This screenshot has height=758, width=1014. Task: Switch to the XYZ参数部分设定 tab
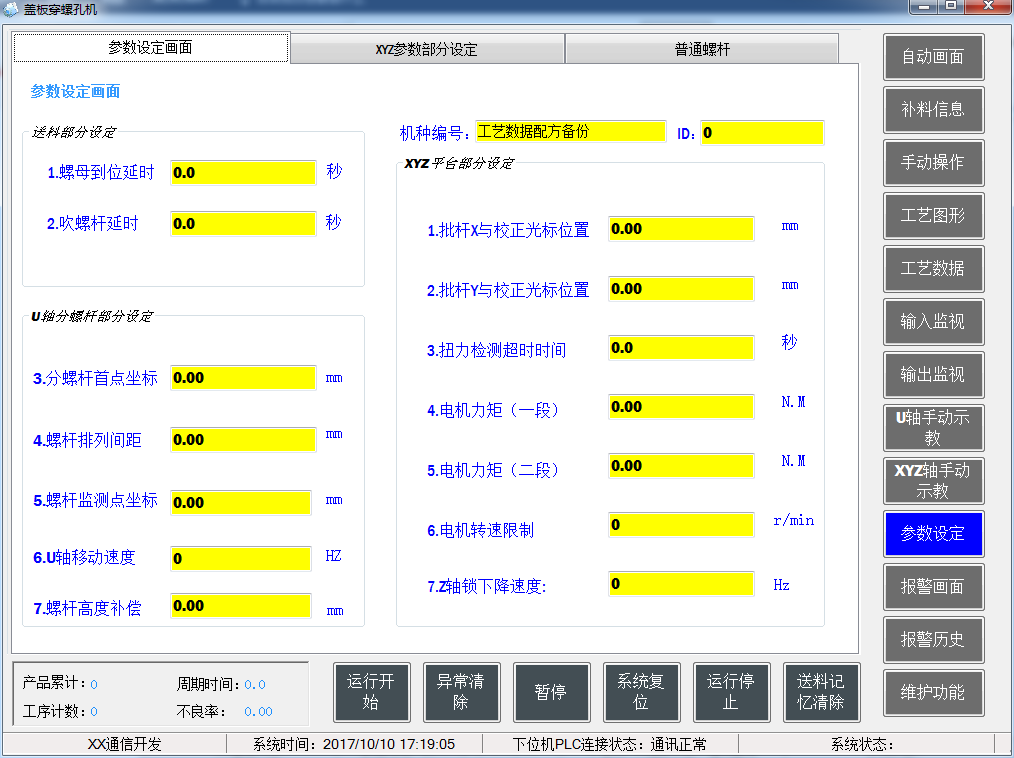pos(427,47)
